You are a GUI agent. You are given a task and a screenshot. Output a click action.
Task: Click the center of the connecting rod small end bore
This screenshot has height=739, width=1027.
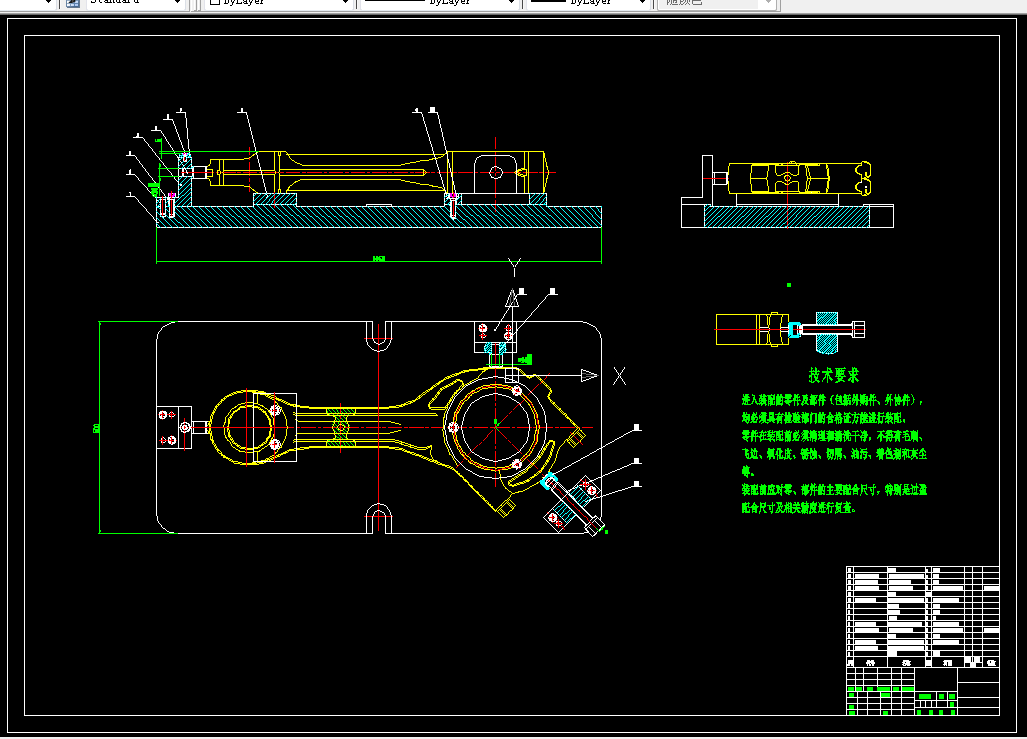248,427
